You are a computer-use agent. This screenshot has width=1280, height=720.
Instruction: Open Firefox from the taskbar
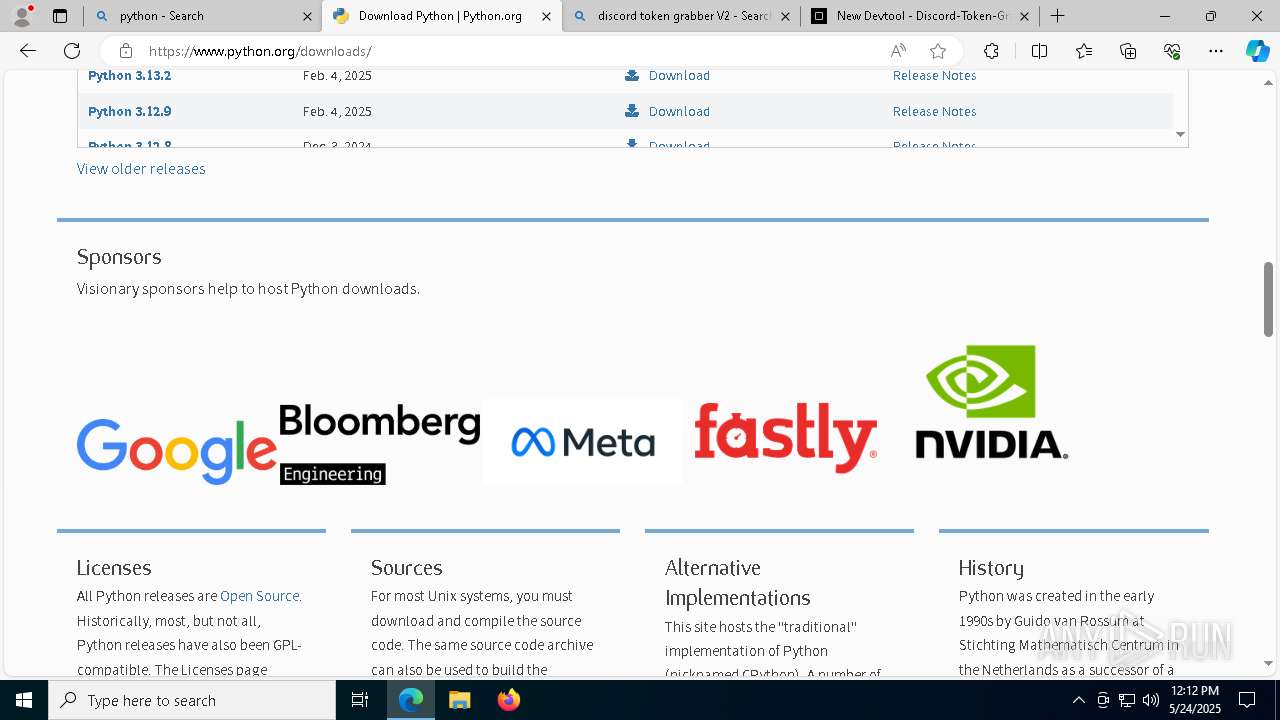pyautogui.click(x=508, y=700)
